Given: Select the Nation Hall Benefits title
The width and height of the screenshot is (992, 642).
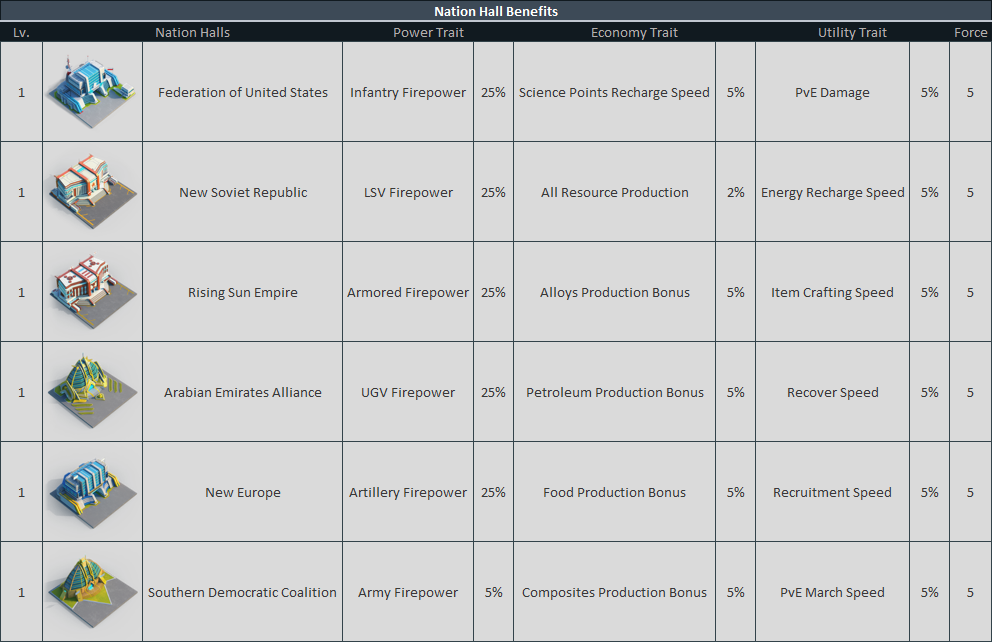Looking at the screenshot, I should pyautogui.click(x=496, y=11).
